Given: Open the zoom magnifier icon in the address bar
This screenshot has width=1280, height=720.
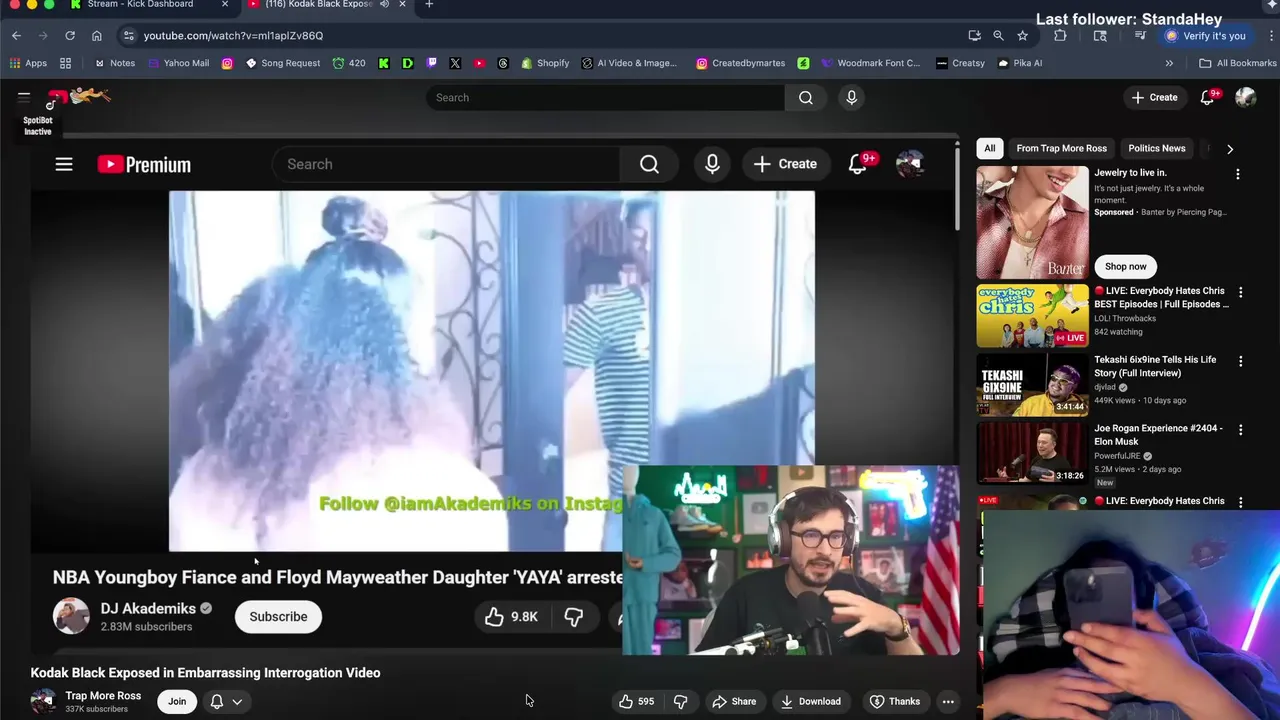Looking at the screenshot, I should [998, 35].
